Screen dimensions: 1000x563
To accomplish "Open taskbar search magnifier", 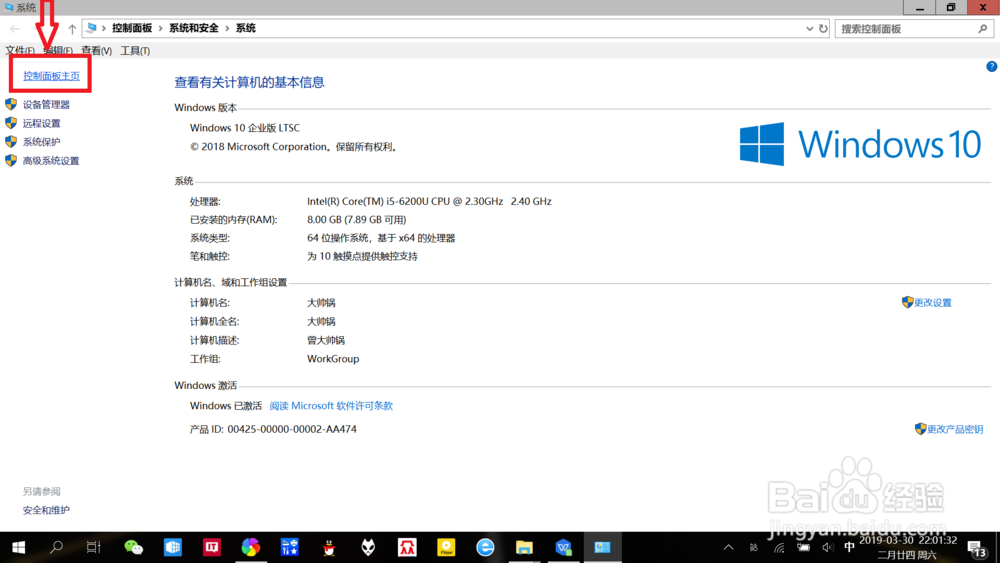I will pyautogui.click(x=56, y=547).
